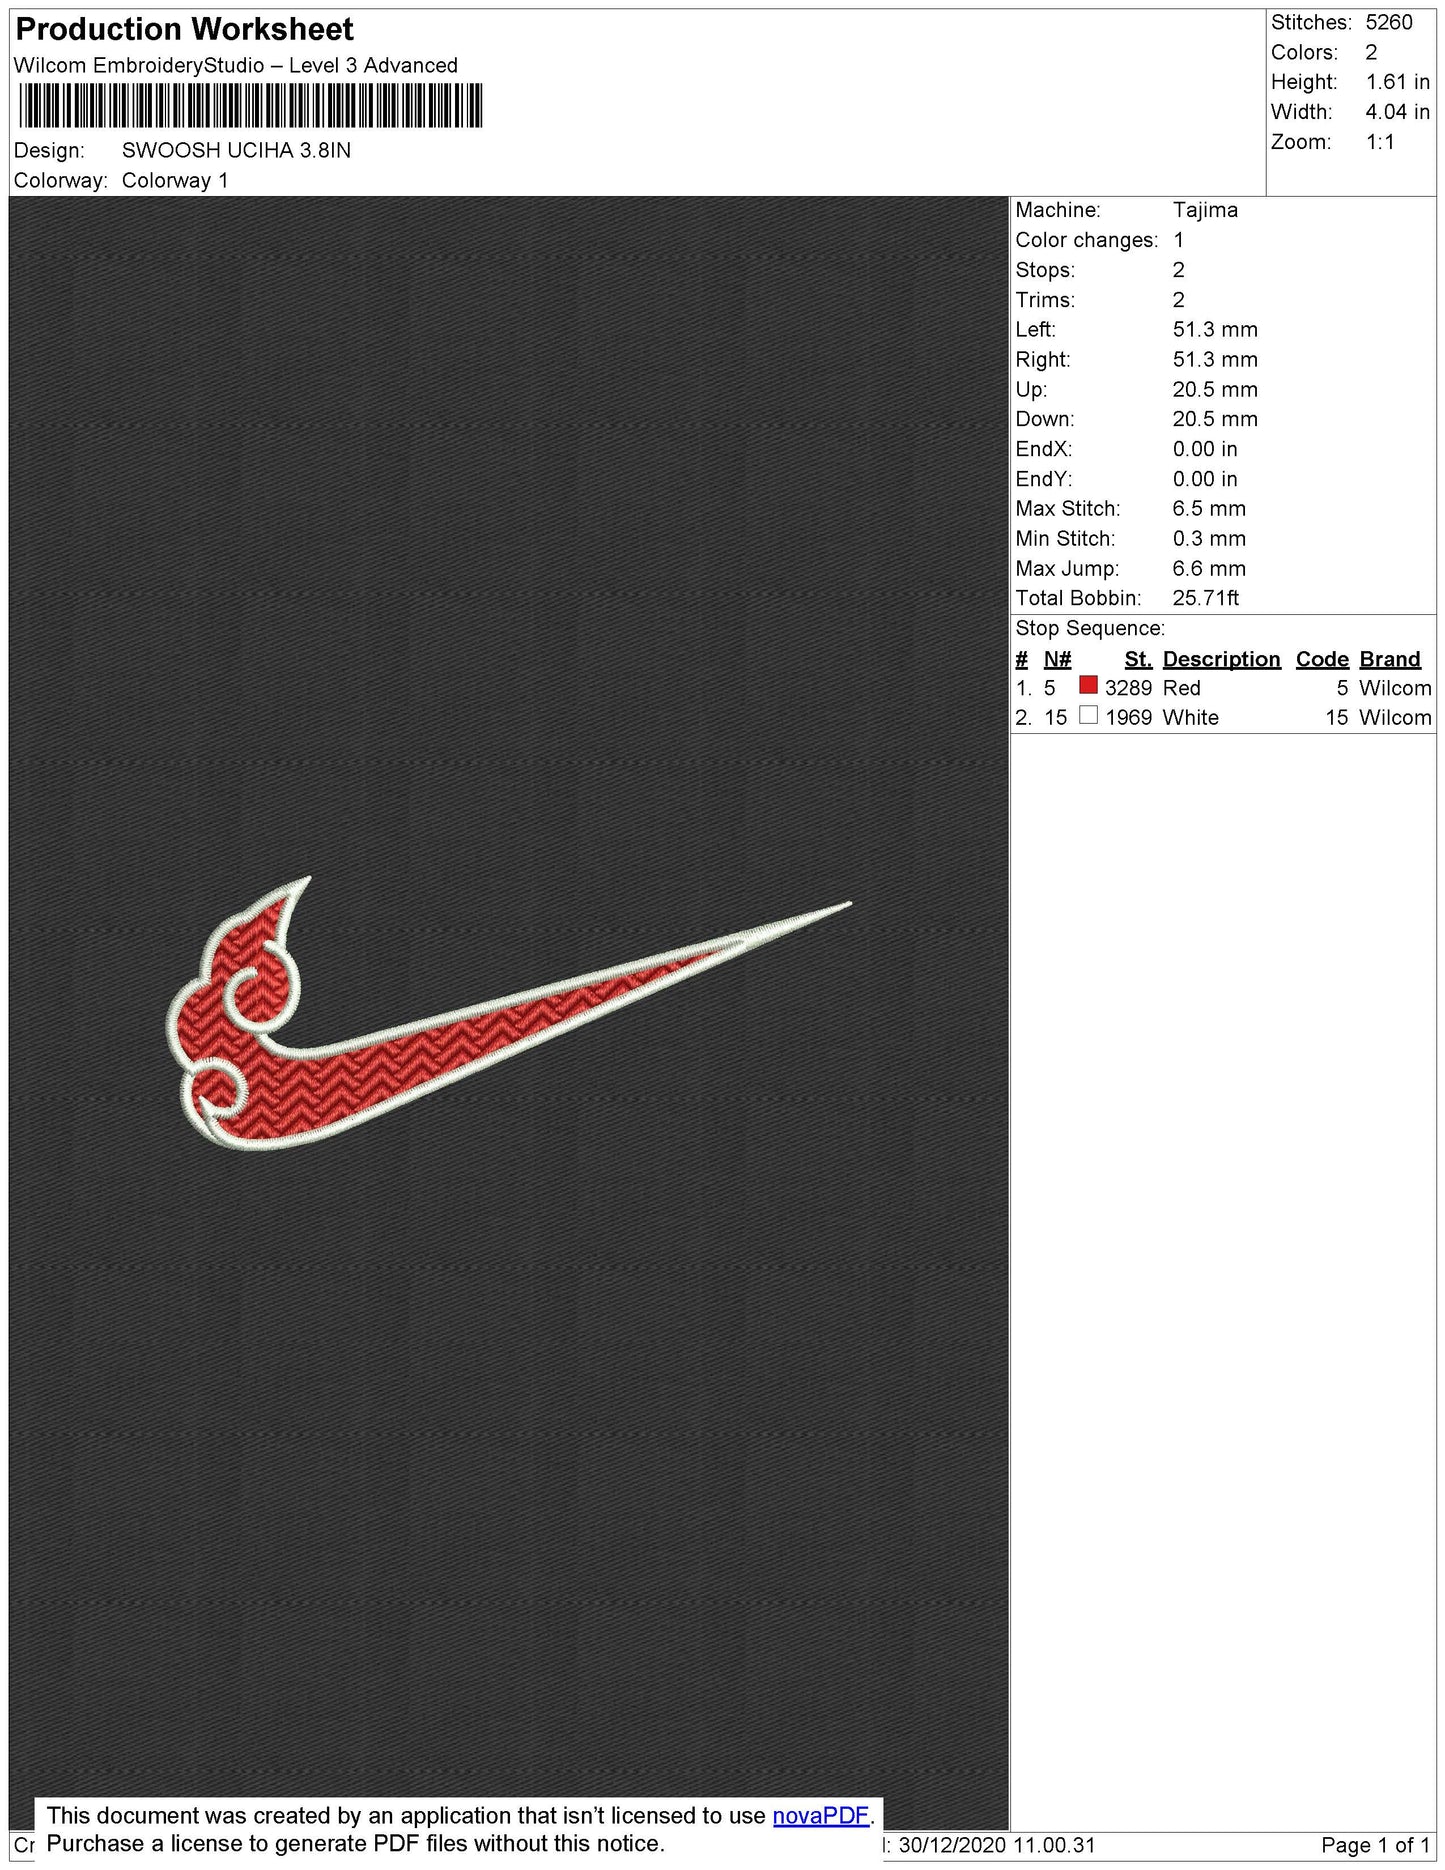Click the Max Jump value '6.6 mm'
This screenshot has height=1870, width=1445.
pos(1209,568)
